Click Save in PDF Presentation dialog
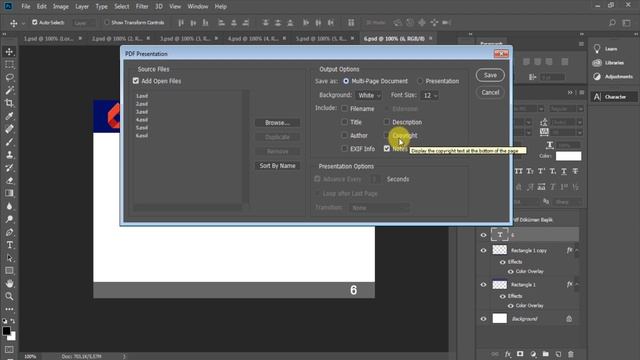 tap(490, 75)
